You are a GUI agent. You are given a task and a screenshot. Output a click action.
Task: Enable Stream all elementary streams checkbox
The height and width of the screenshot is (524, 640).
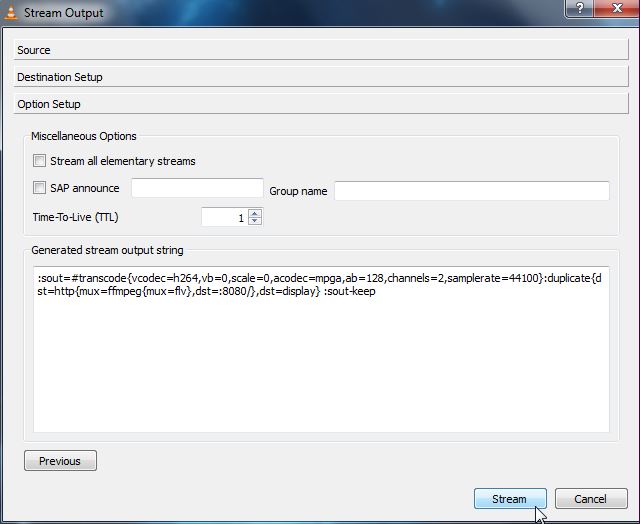(40, 161)
